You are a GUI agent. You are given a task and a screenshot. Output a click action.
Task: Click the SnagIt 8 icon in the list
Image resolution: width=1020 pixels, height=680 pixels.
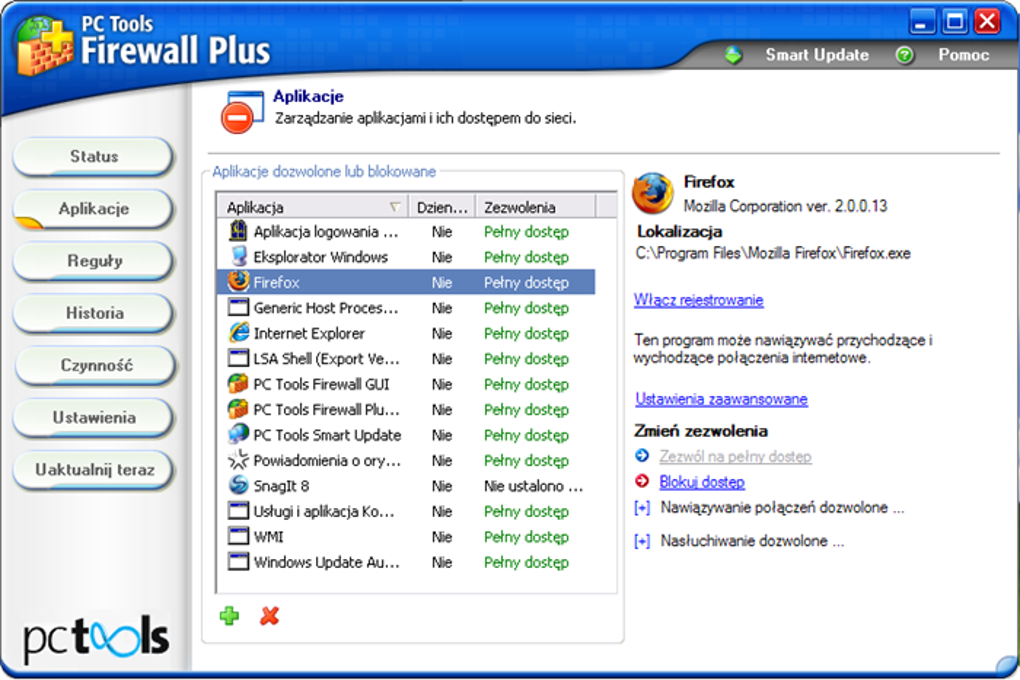pyautogui.click(x=239, y=485)
